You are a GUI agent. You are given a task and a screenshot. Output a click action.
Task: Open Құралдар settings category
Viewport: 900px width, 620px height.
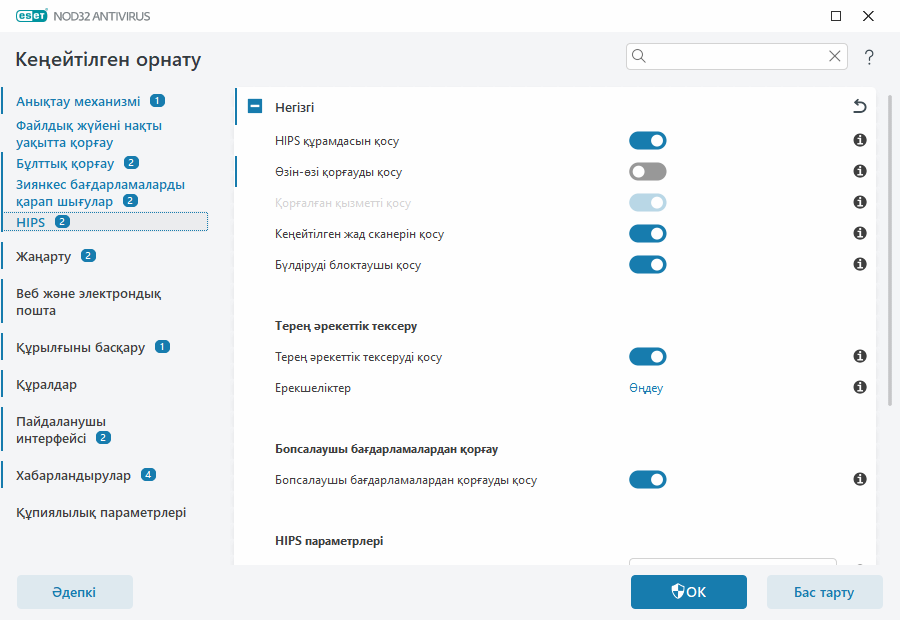click(47, 385)
